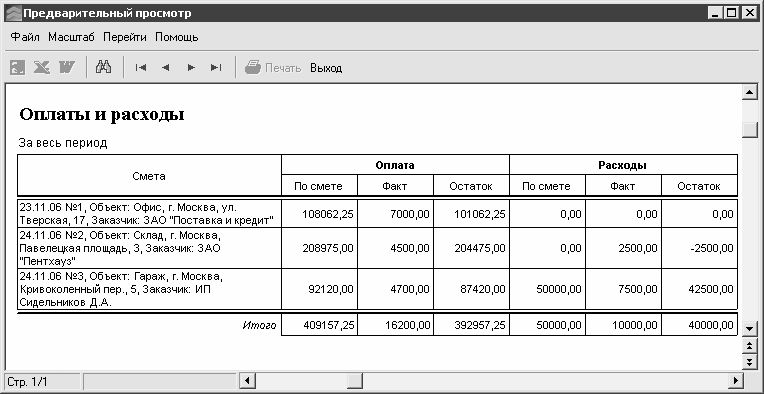Click the first export icon in toolbar

[18, 67]
